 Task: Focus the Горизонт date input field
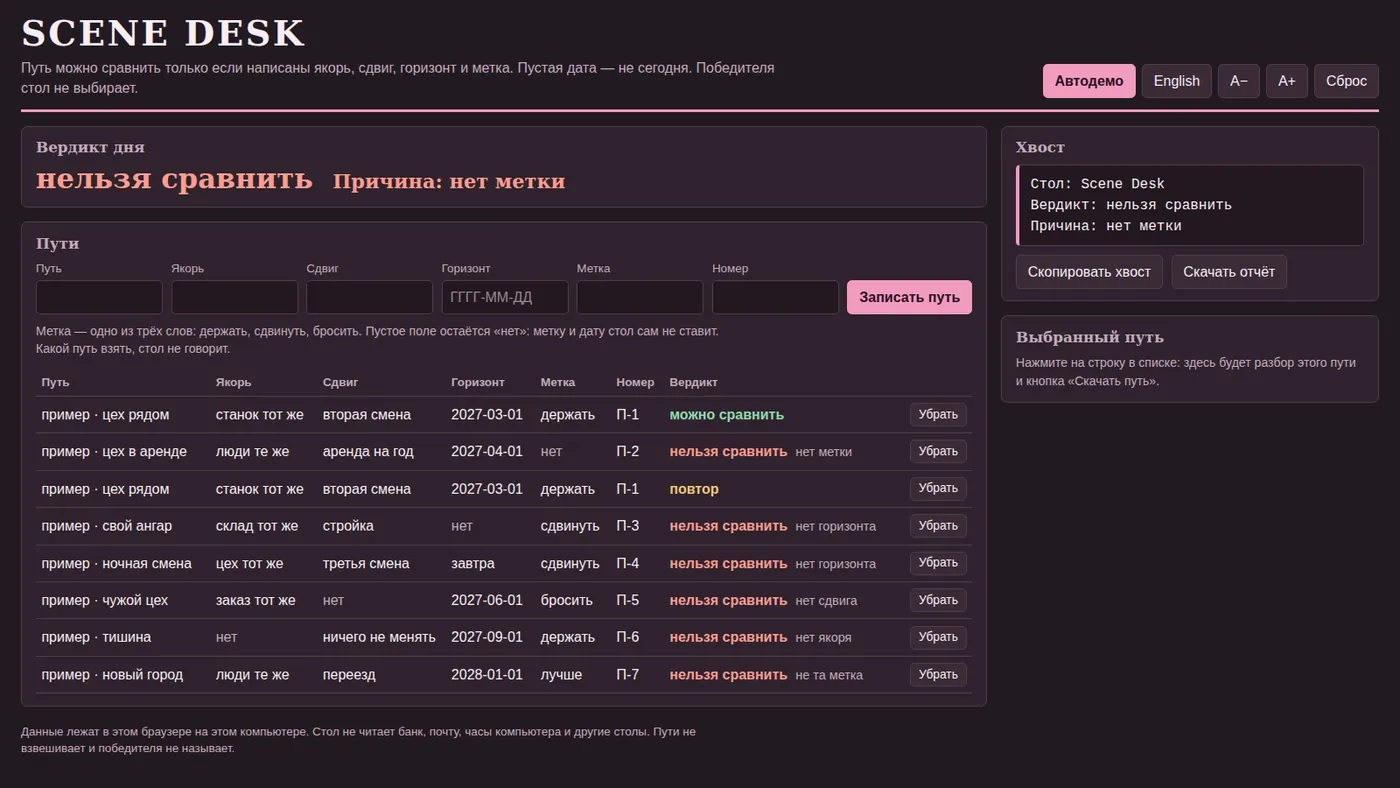pos(505,297)
